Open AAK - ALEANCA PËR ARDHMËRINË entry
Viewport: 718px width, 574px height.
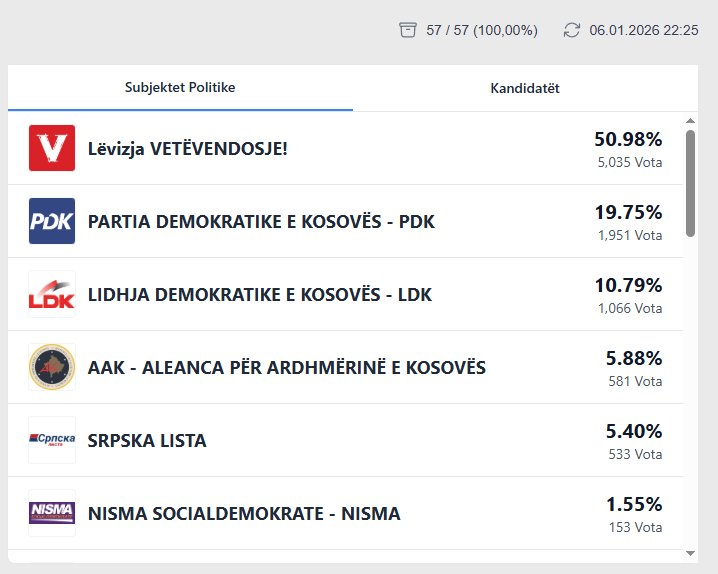pyautogui.click(x=287, y=367)
